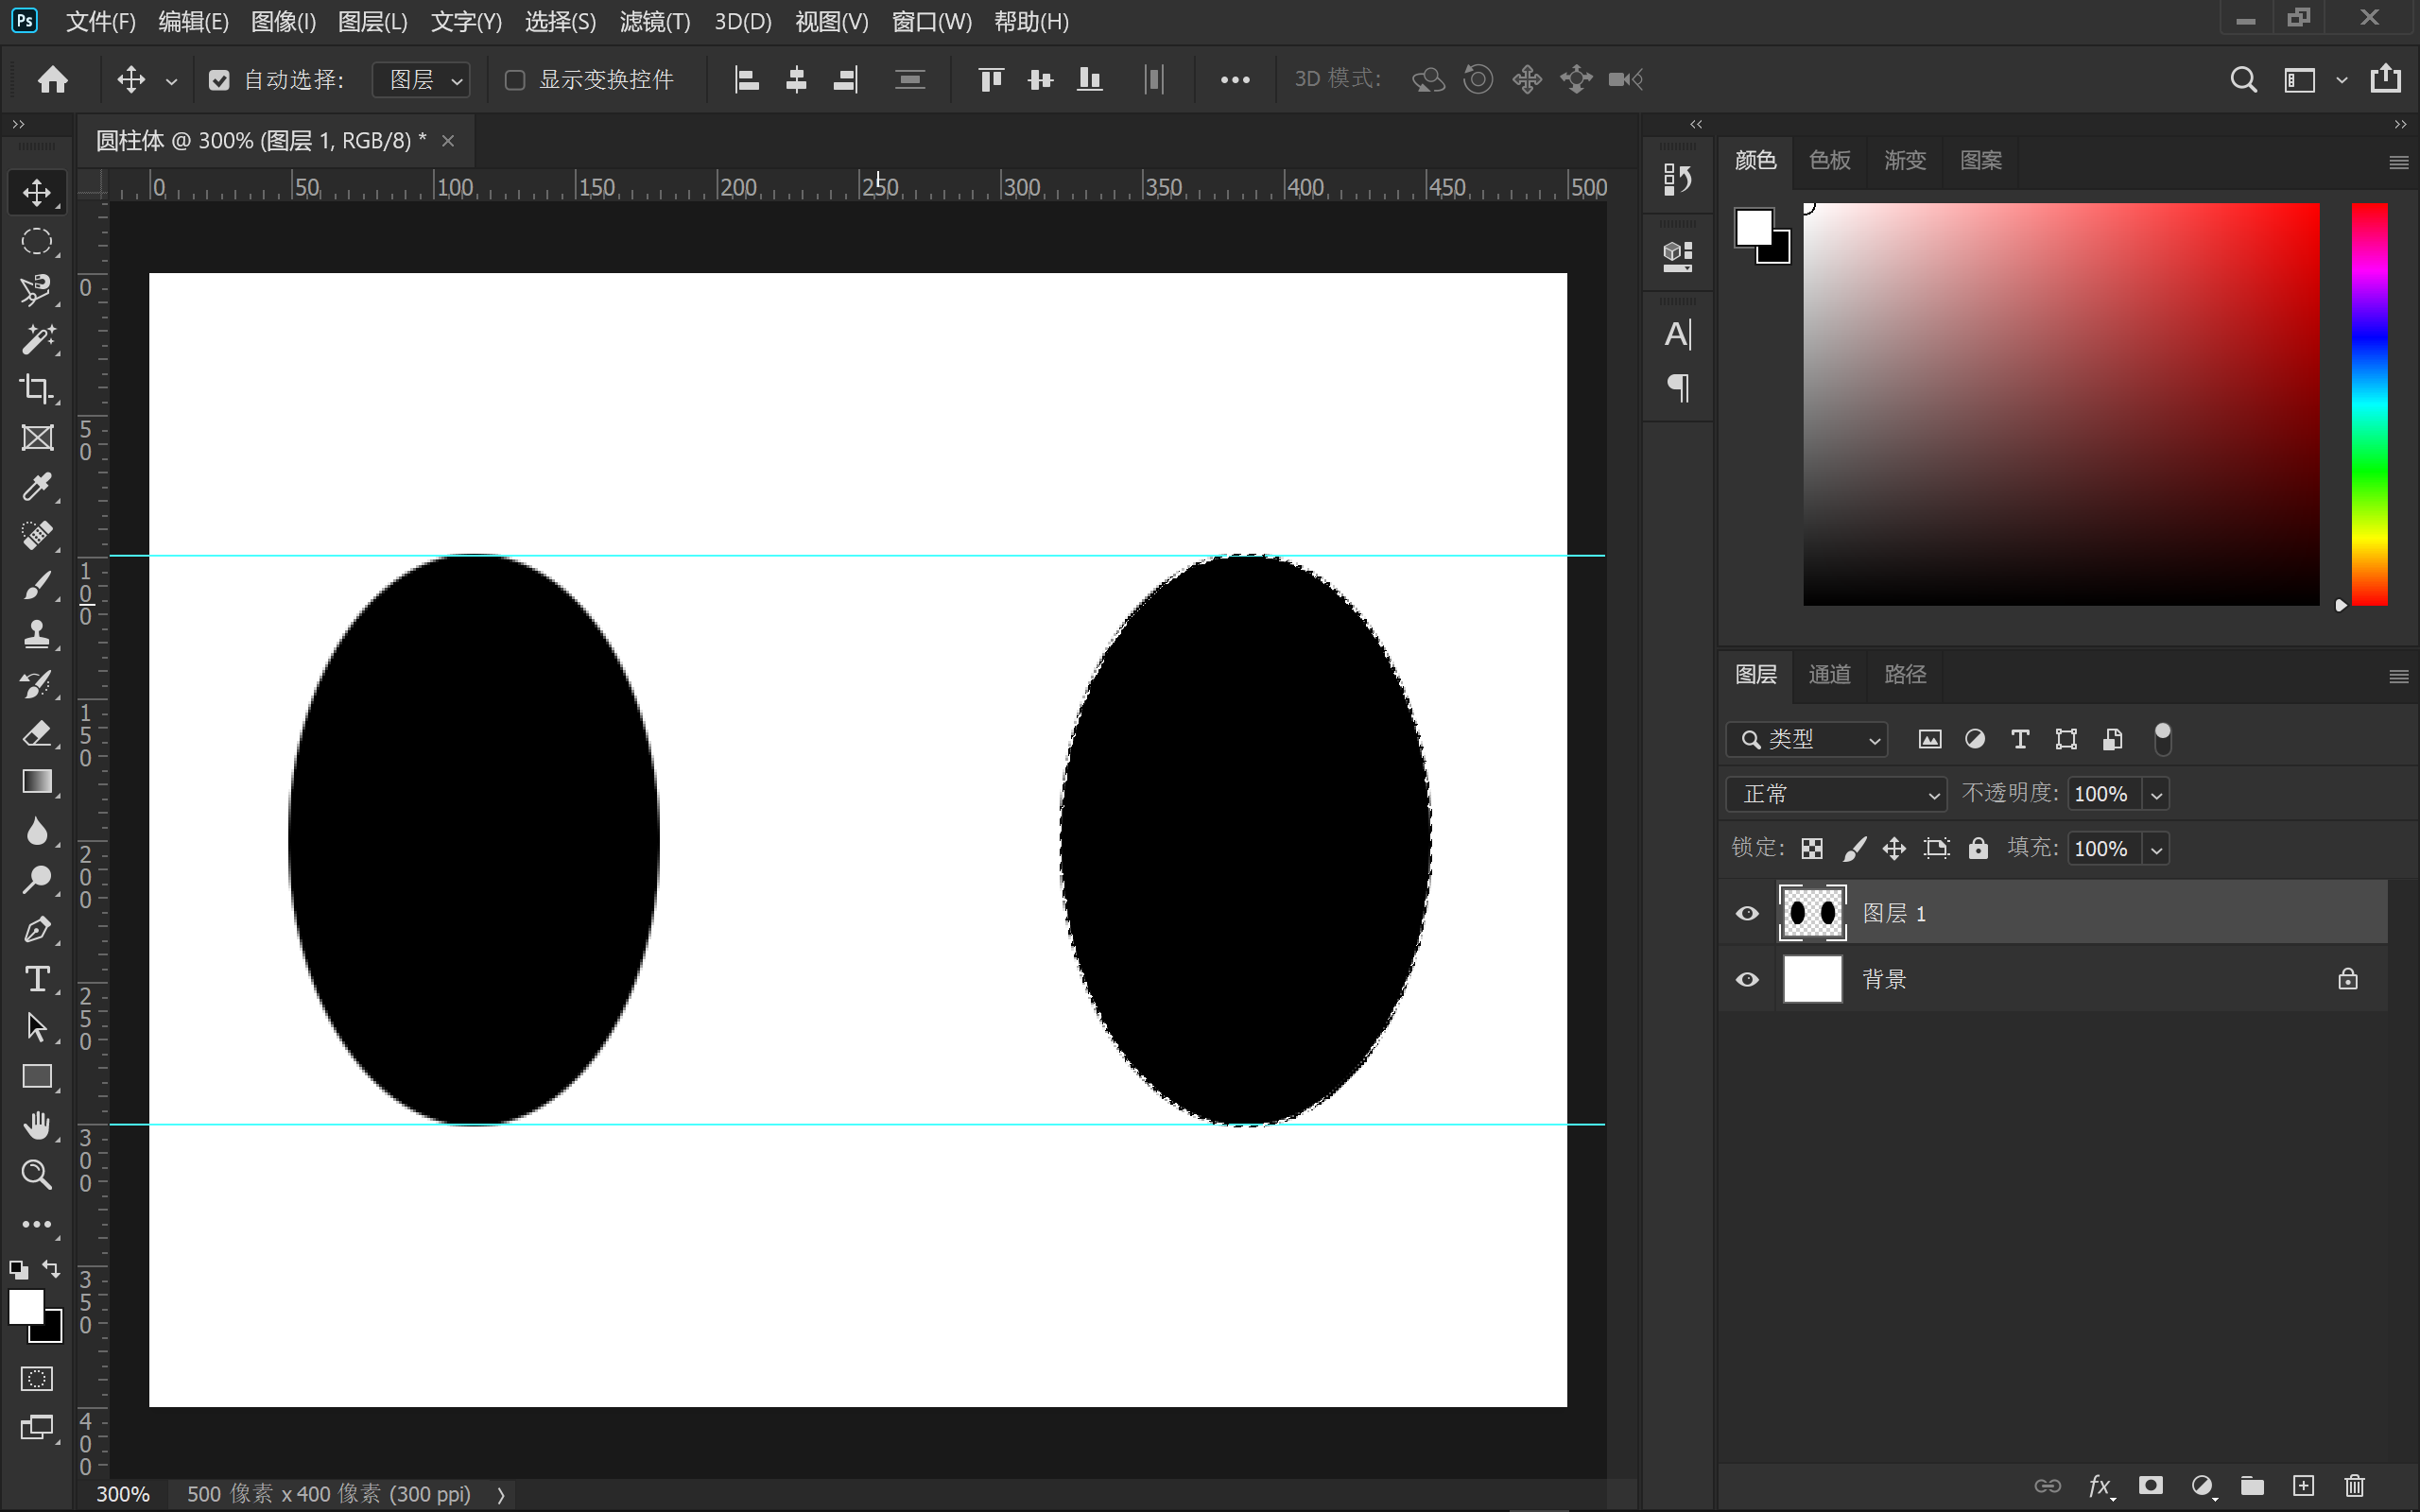Select the Rectangle shape tool
This screenshot has width=2420, height=1512.
pos(37,1076)
